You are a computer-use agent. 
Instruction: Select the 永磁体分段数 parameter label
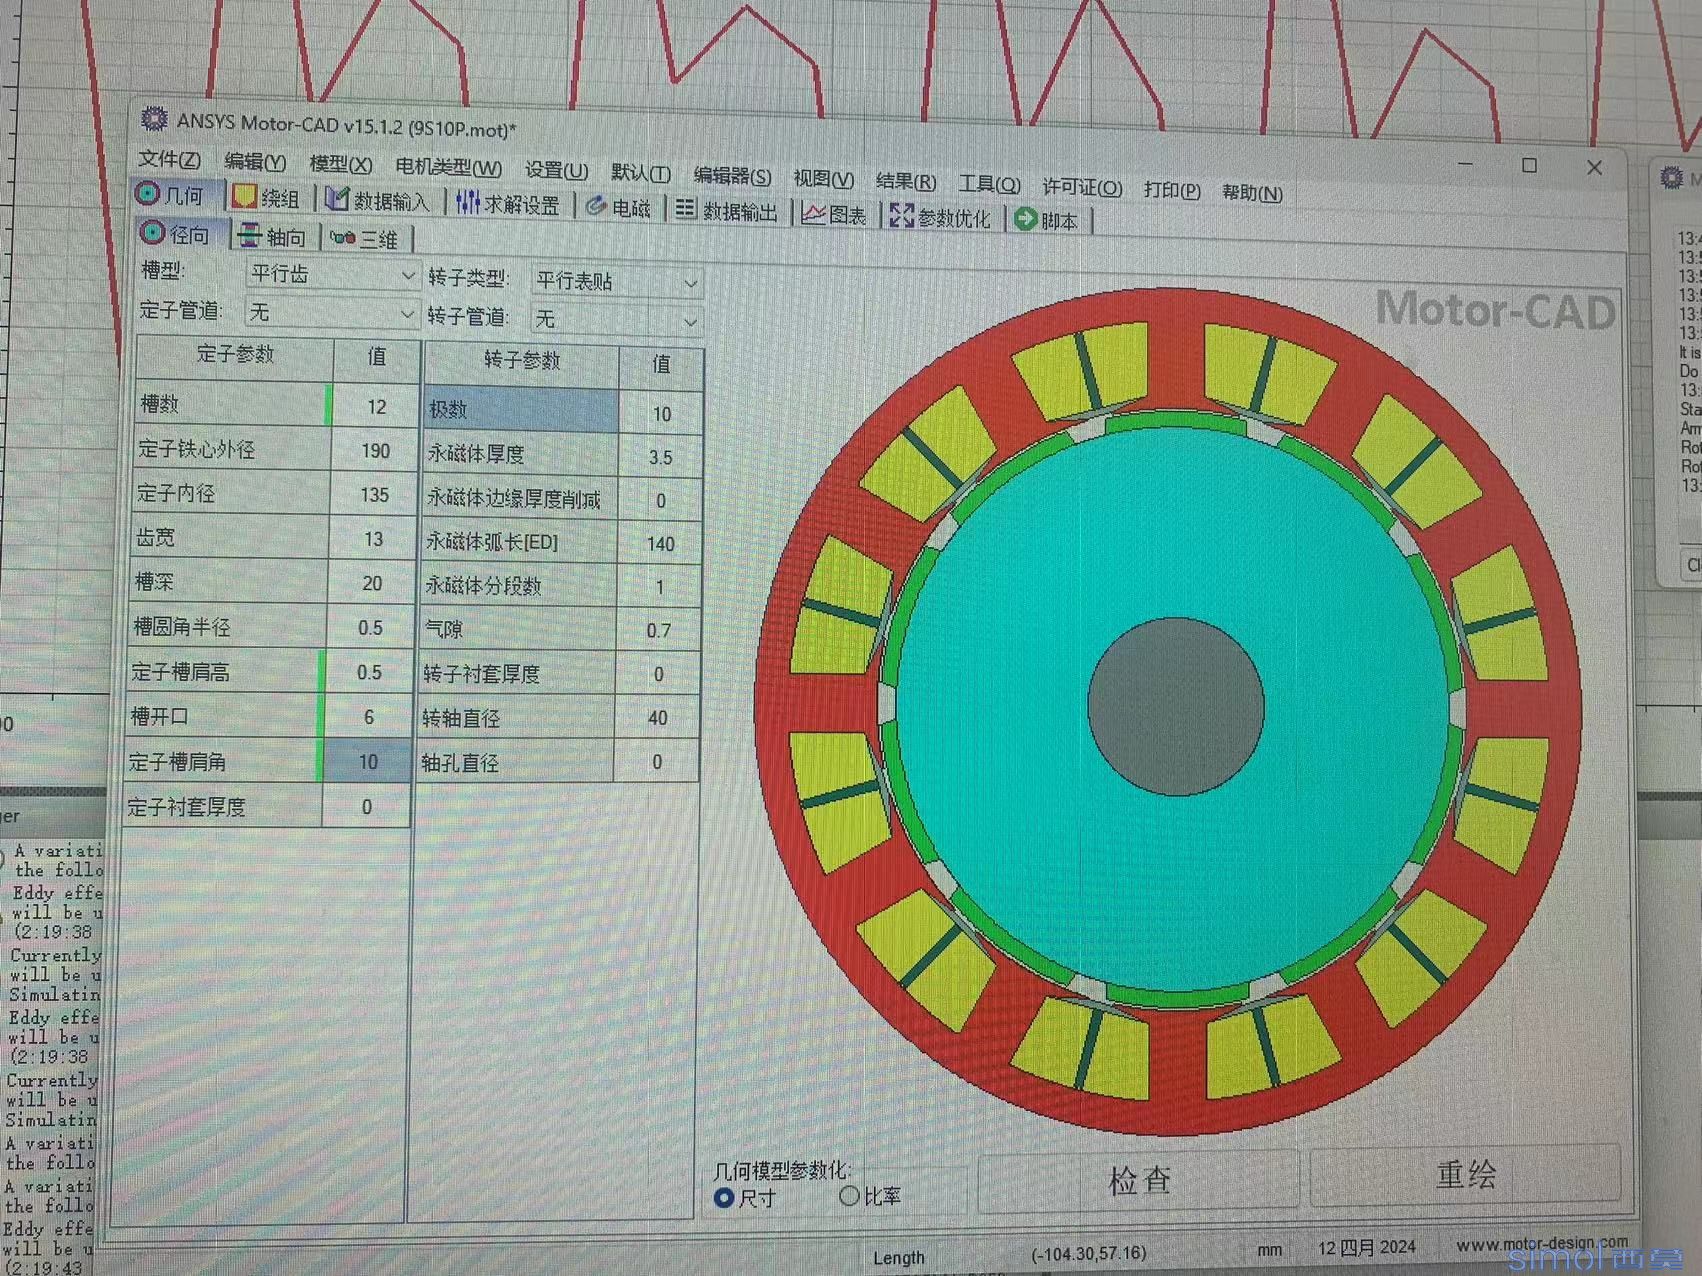coord(520,586)
